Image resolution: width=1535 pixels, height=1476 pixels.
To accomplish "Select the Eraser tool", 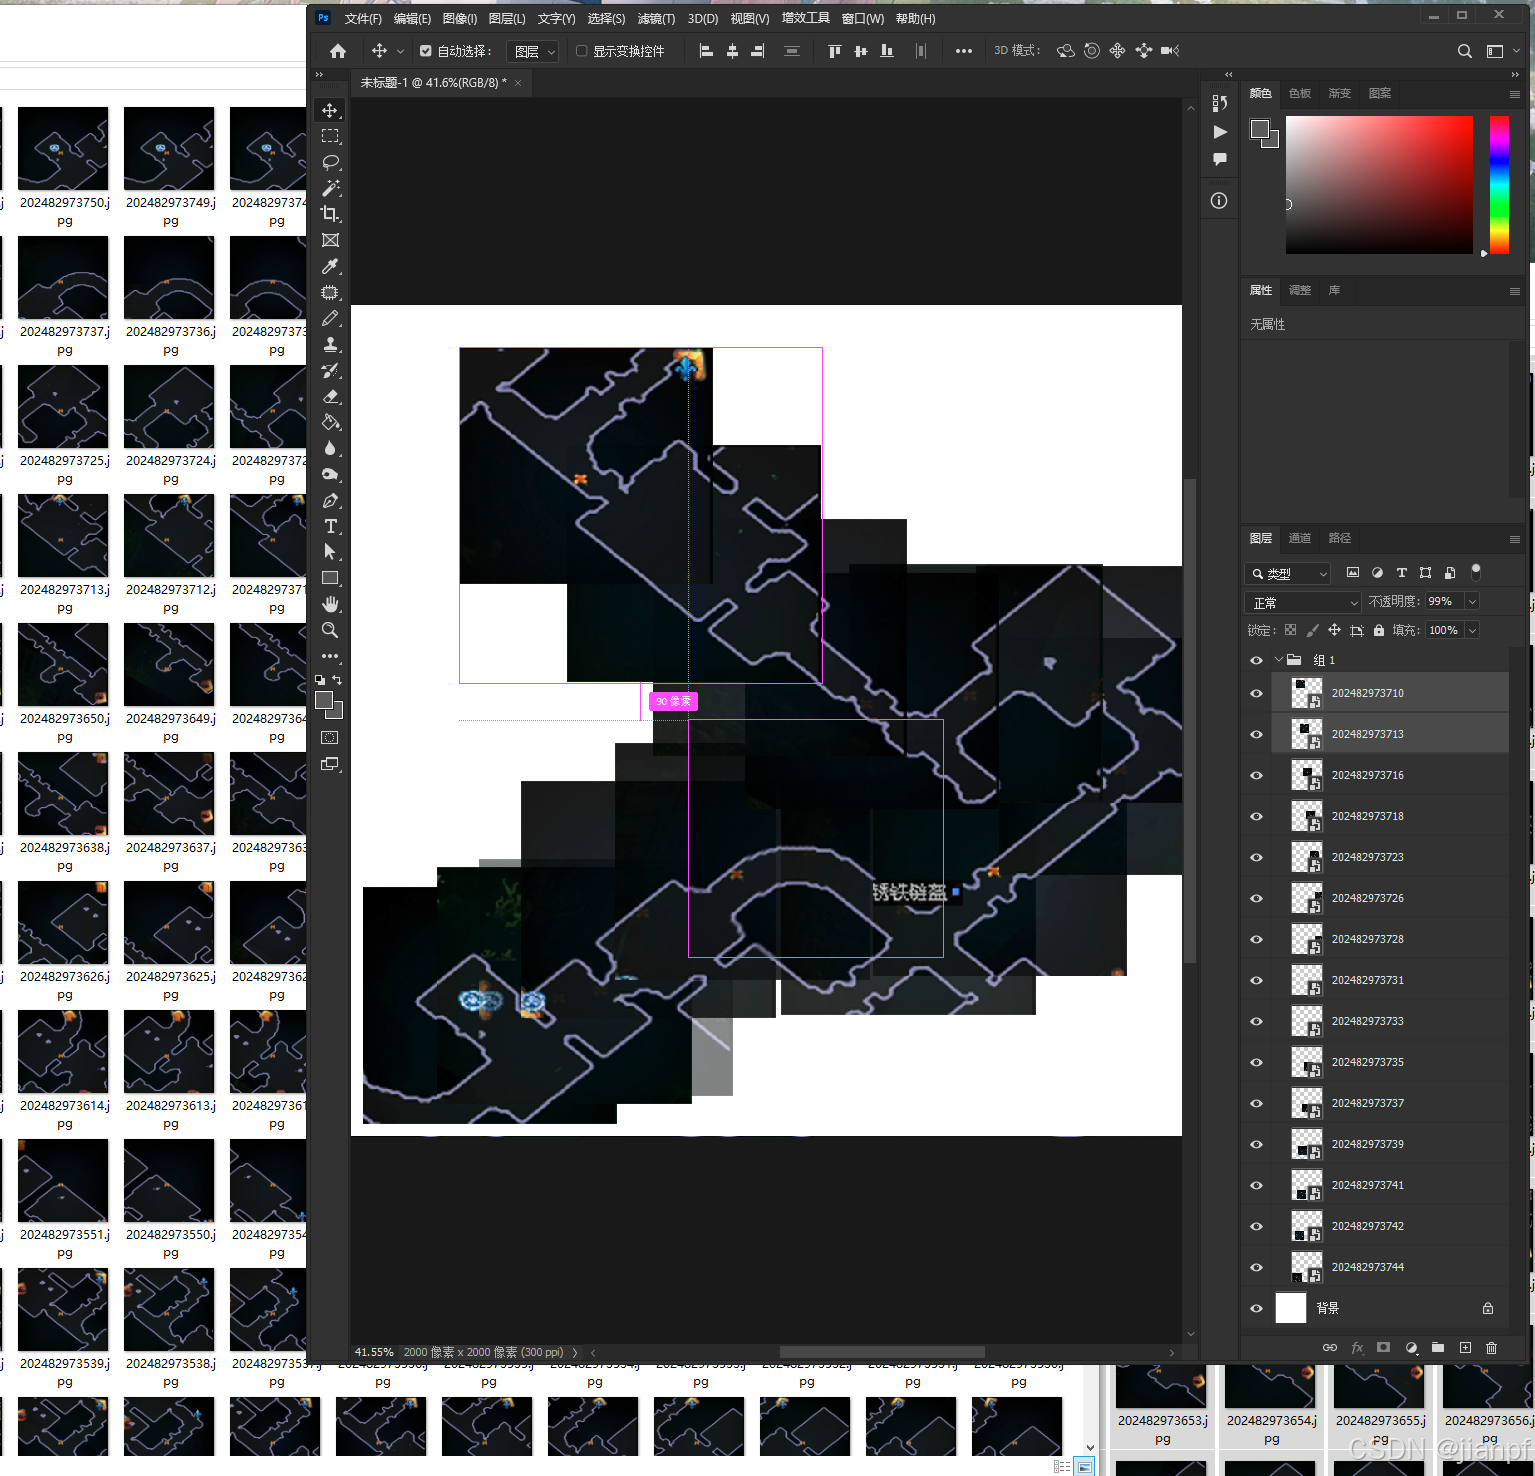I will click(x=330, y=396).
